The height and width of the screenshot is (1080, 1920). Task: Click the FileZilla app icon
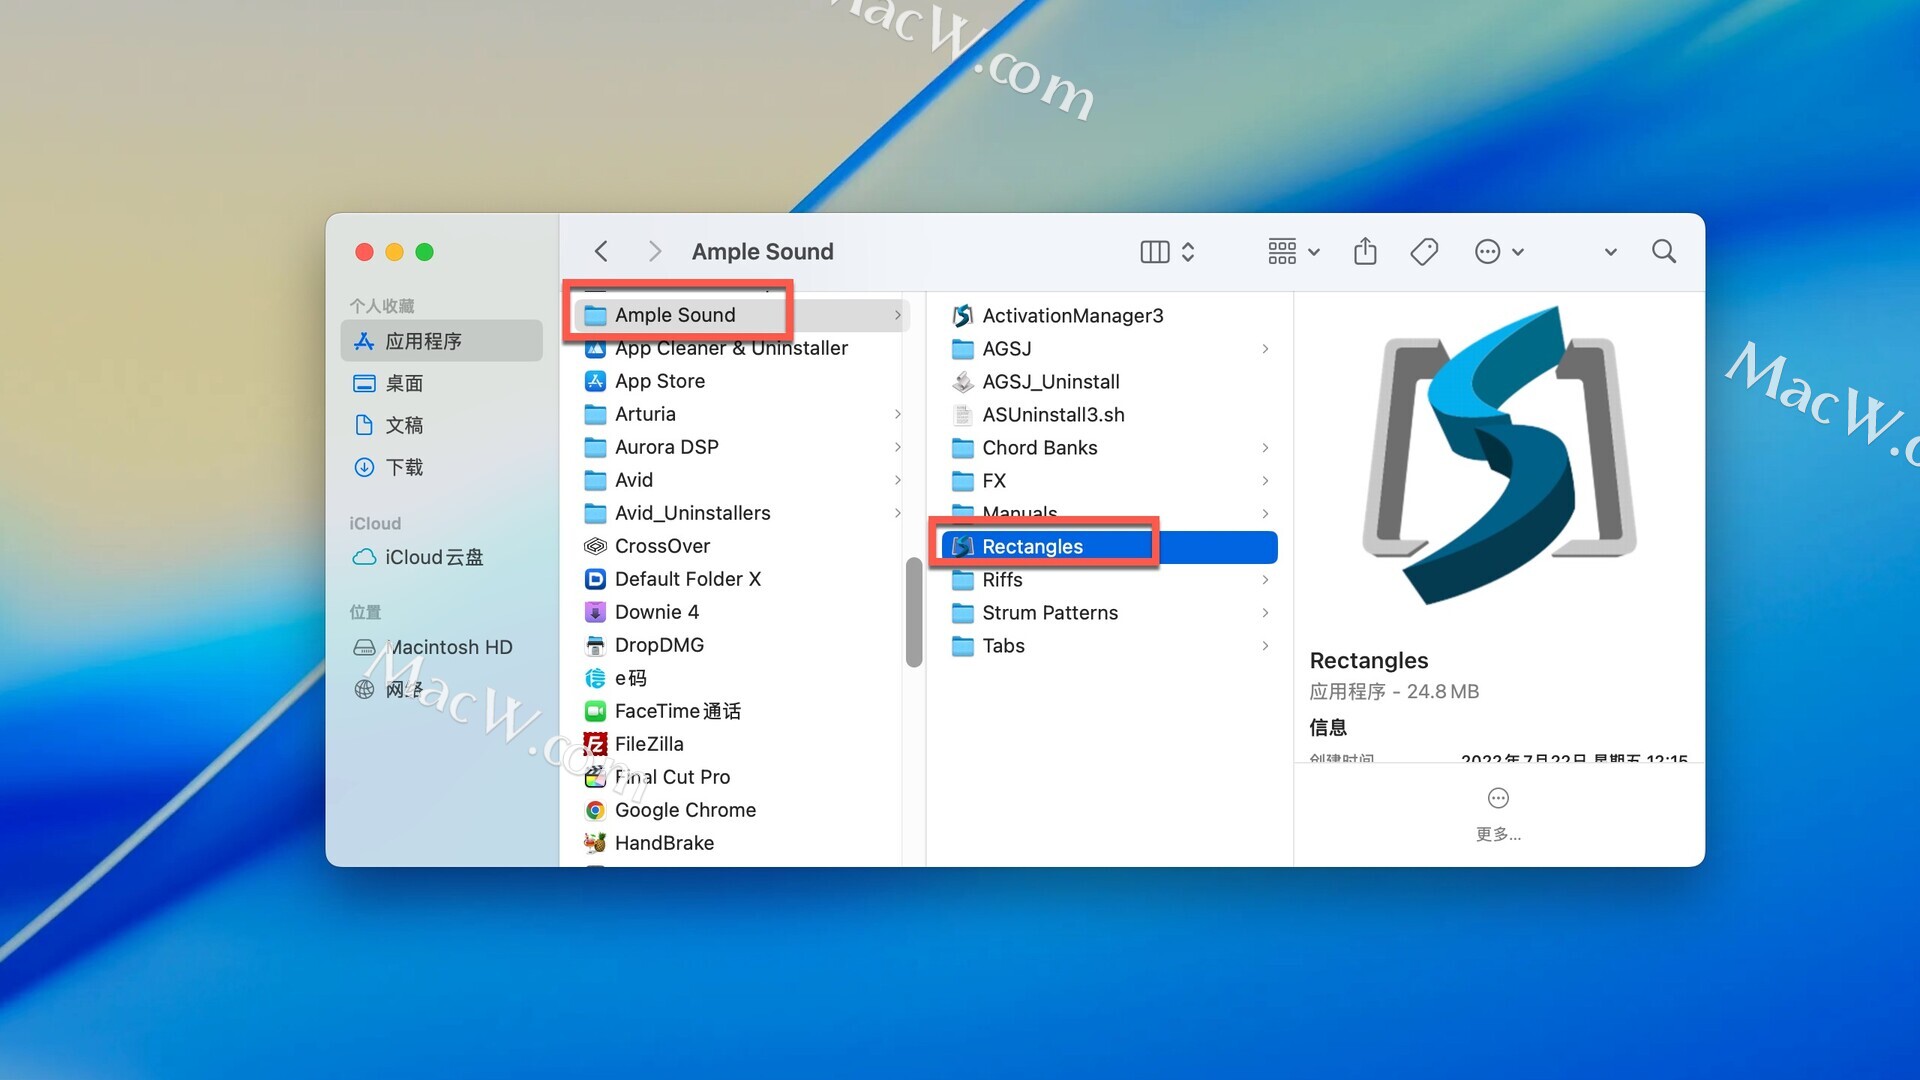pyautogui.click(x=595, y=744)
